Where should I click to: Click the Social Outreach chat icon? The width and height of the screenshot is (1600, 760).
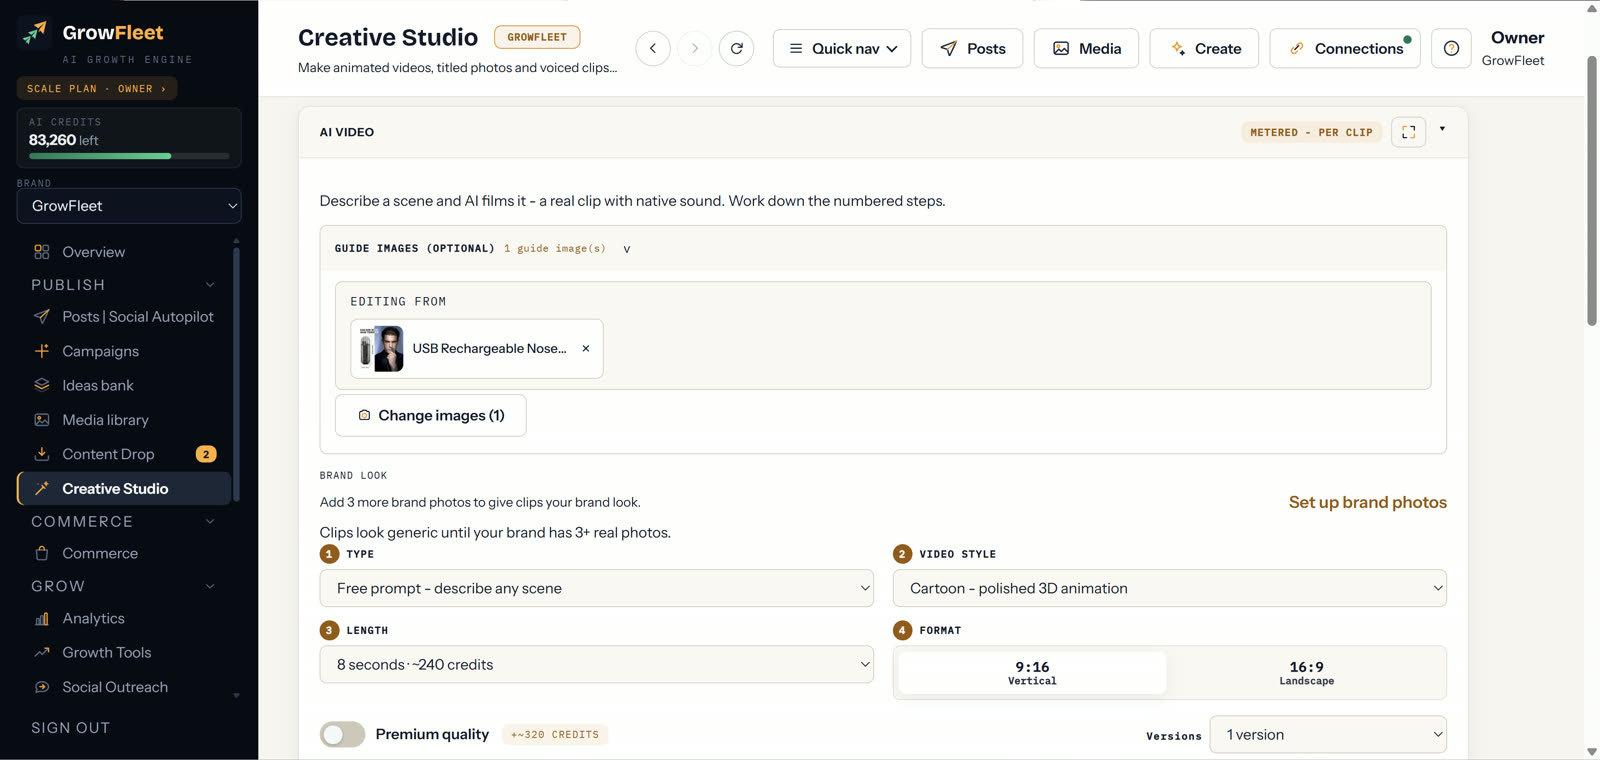[42, 687]
